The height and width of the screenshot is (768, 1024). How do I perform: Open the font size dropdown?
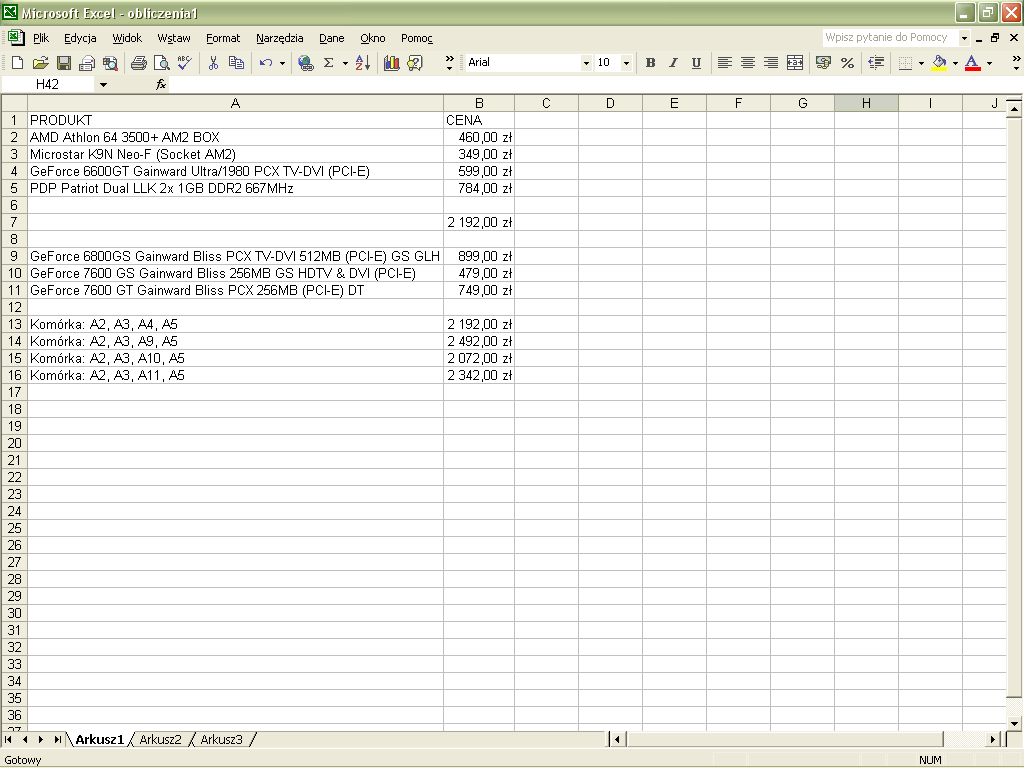pos(626,63)
